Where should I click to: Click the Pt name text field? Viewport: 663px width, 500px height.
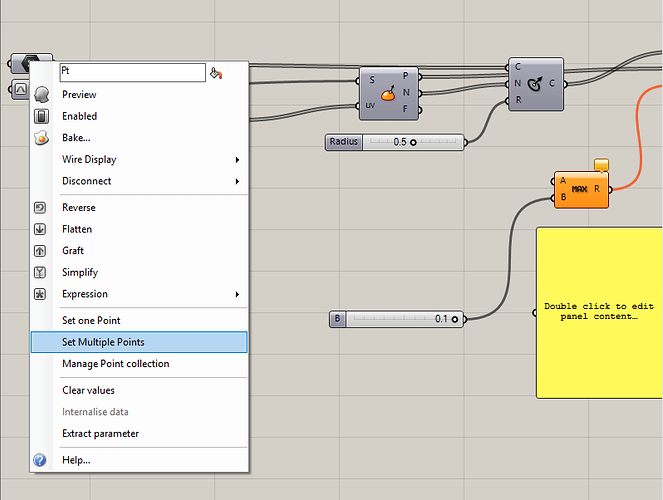[130, 72]
